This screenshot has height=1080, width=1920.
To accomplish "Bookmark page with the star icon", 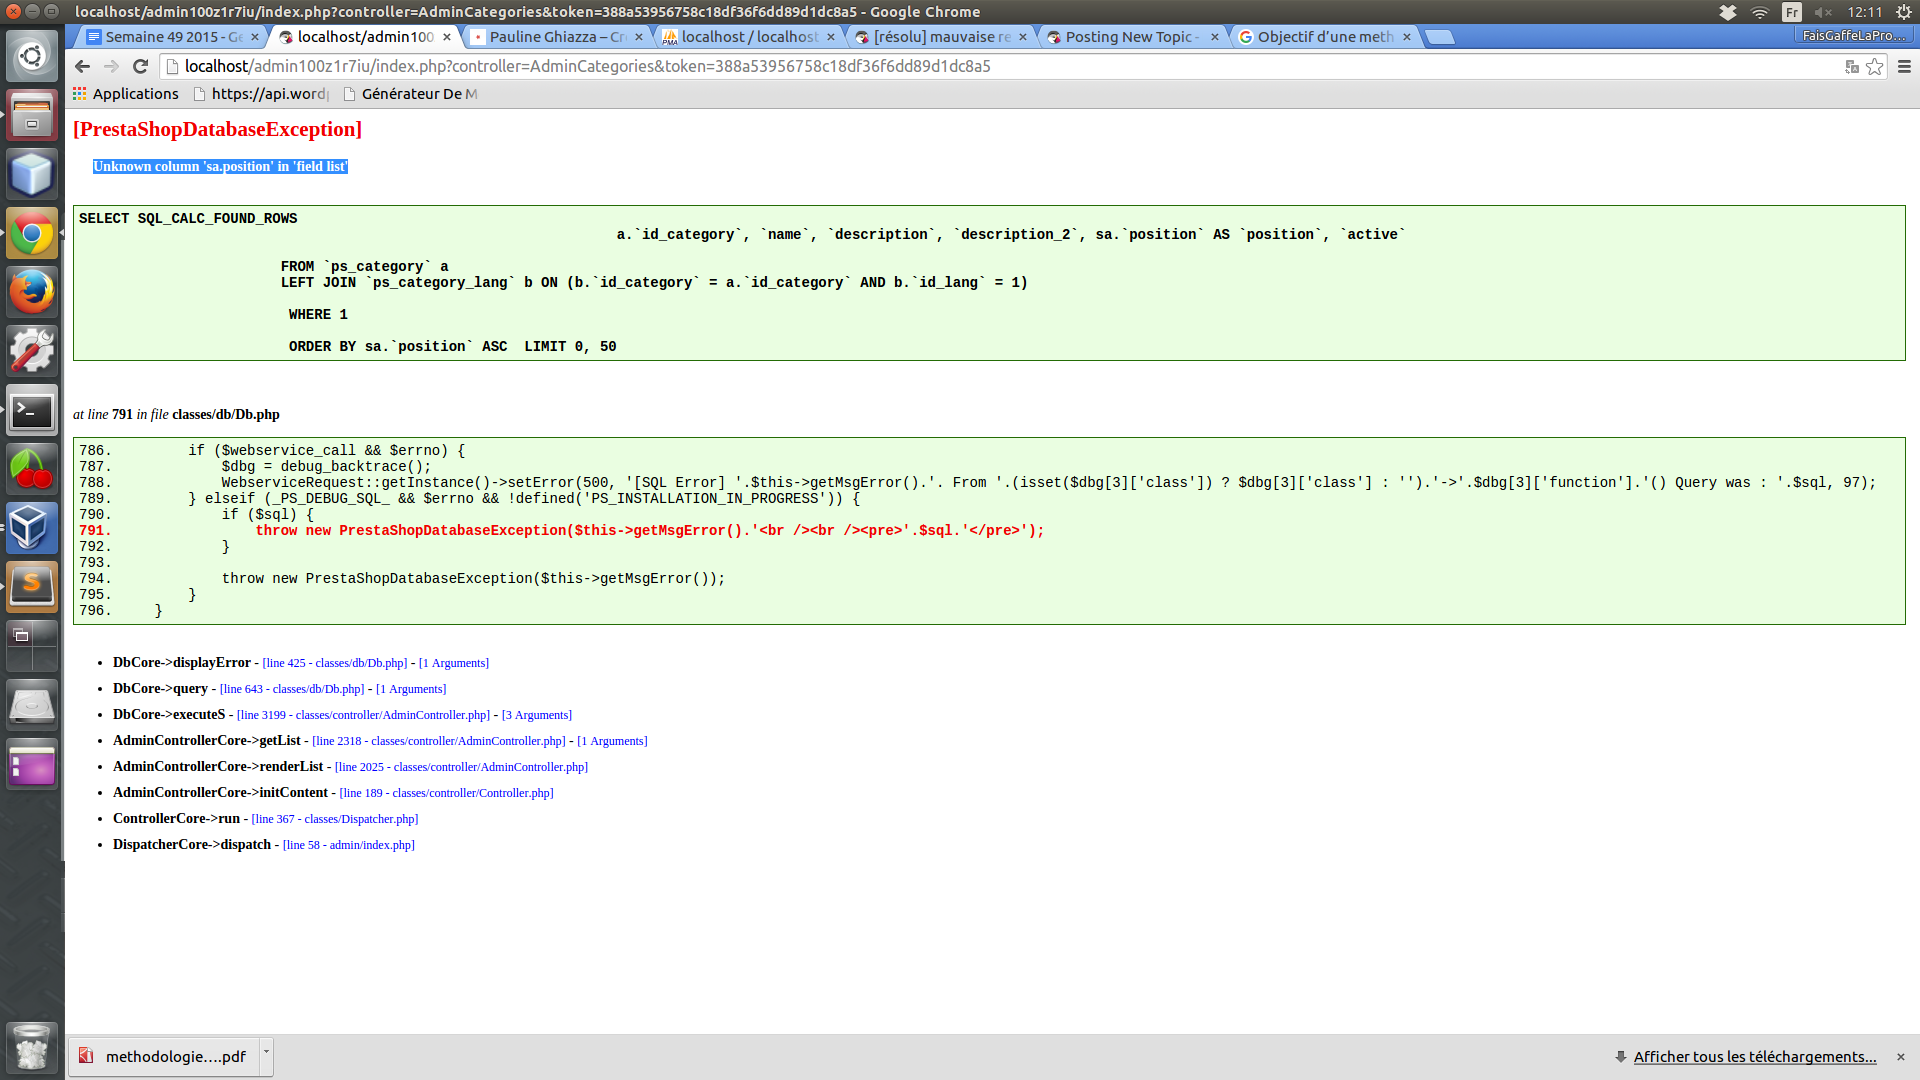I will (x=1875, y=66).
